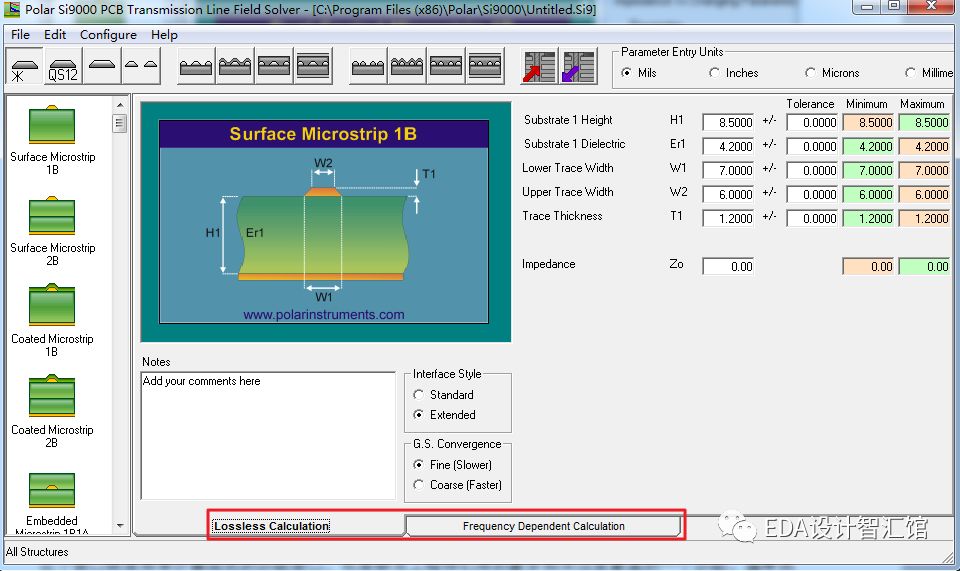Image resolution: width=960 pixels, height=571 pixels.
Task: Set units to Inches
Action: (x=733, y=73)
